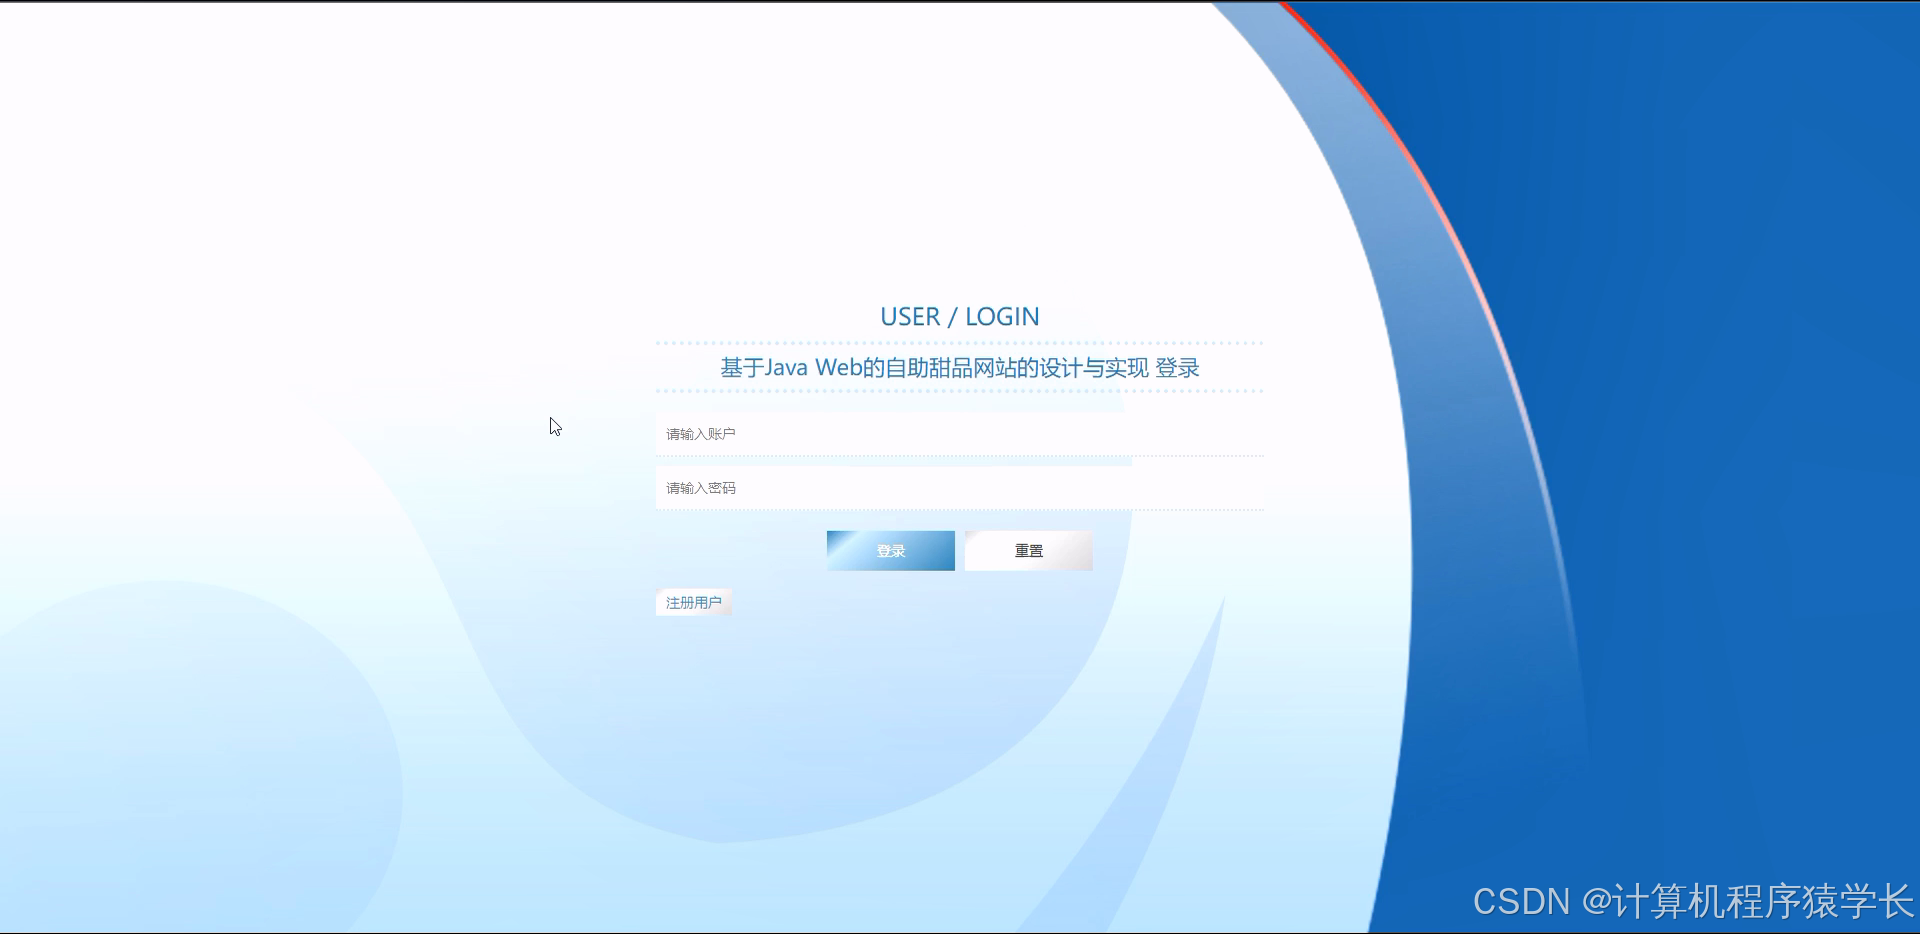Select the USER / LOGIN heading text

960,317
